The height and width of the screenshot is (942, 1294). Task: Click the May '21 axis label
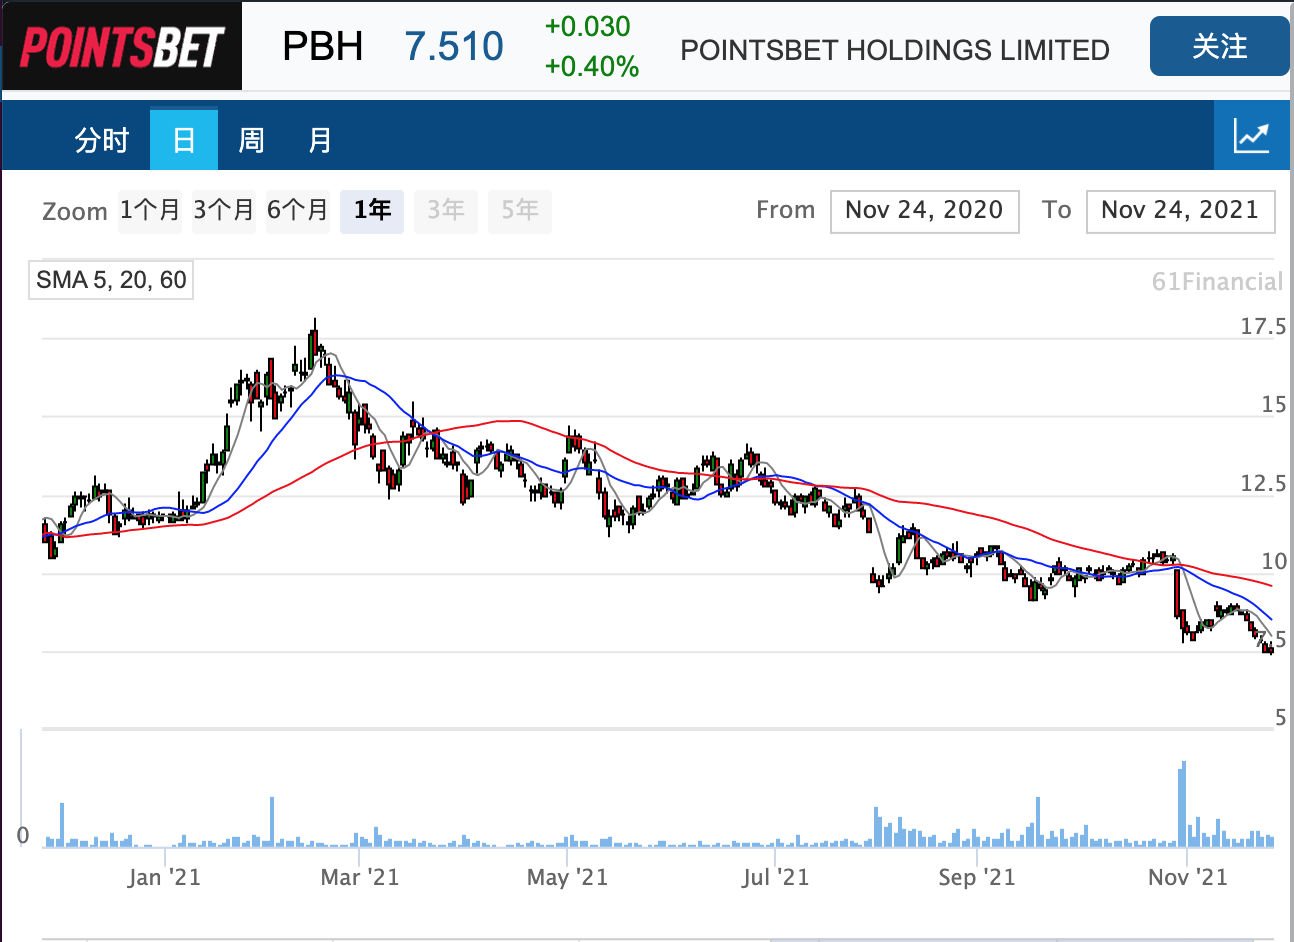567,877
